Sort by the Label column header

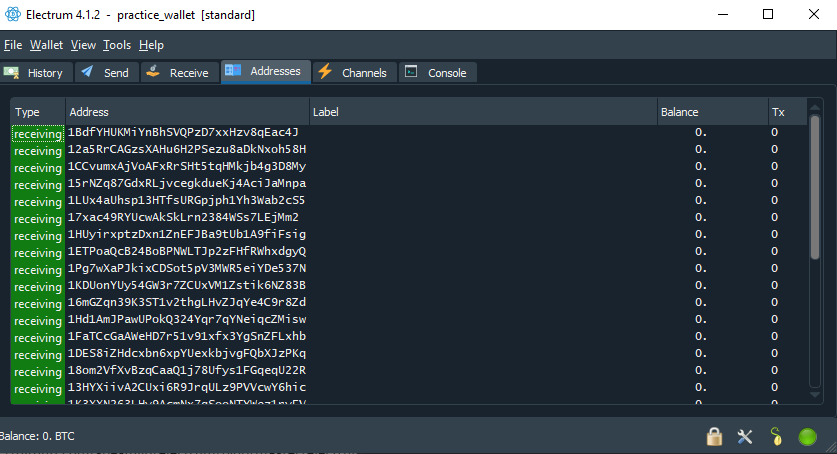coord(483,112)
